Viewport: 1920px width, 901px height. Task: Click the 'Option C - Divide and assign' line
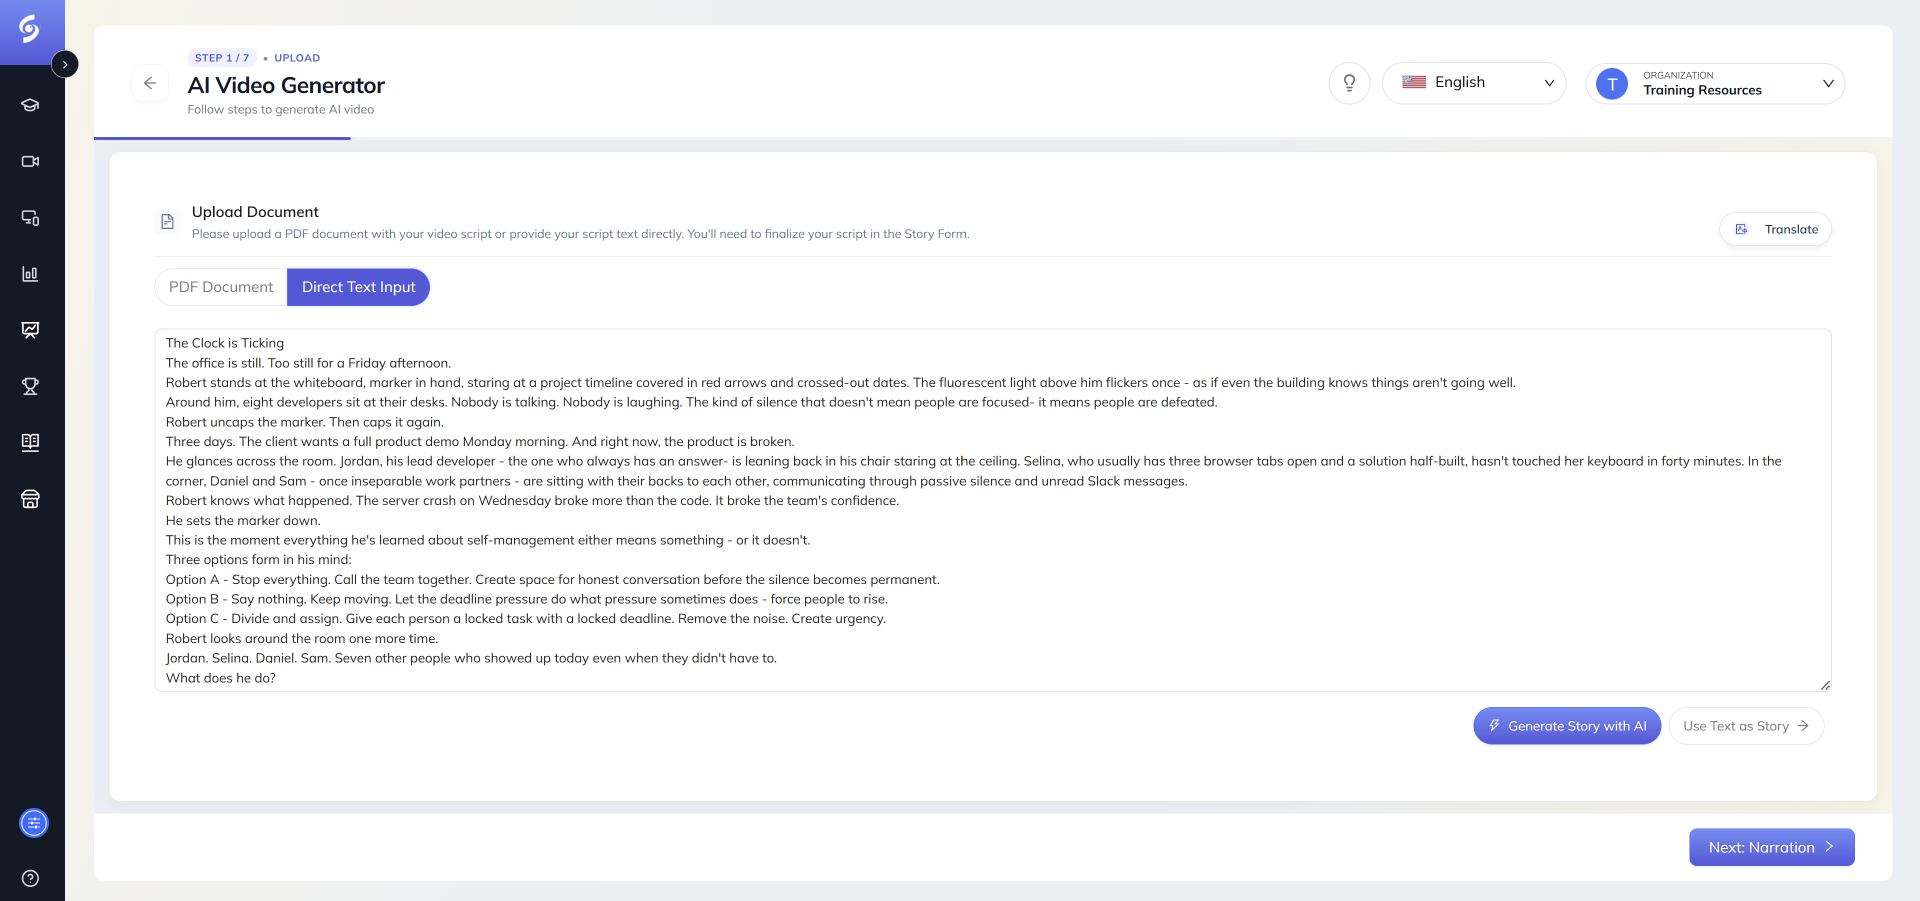[526, 619]
